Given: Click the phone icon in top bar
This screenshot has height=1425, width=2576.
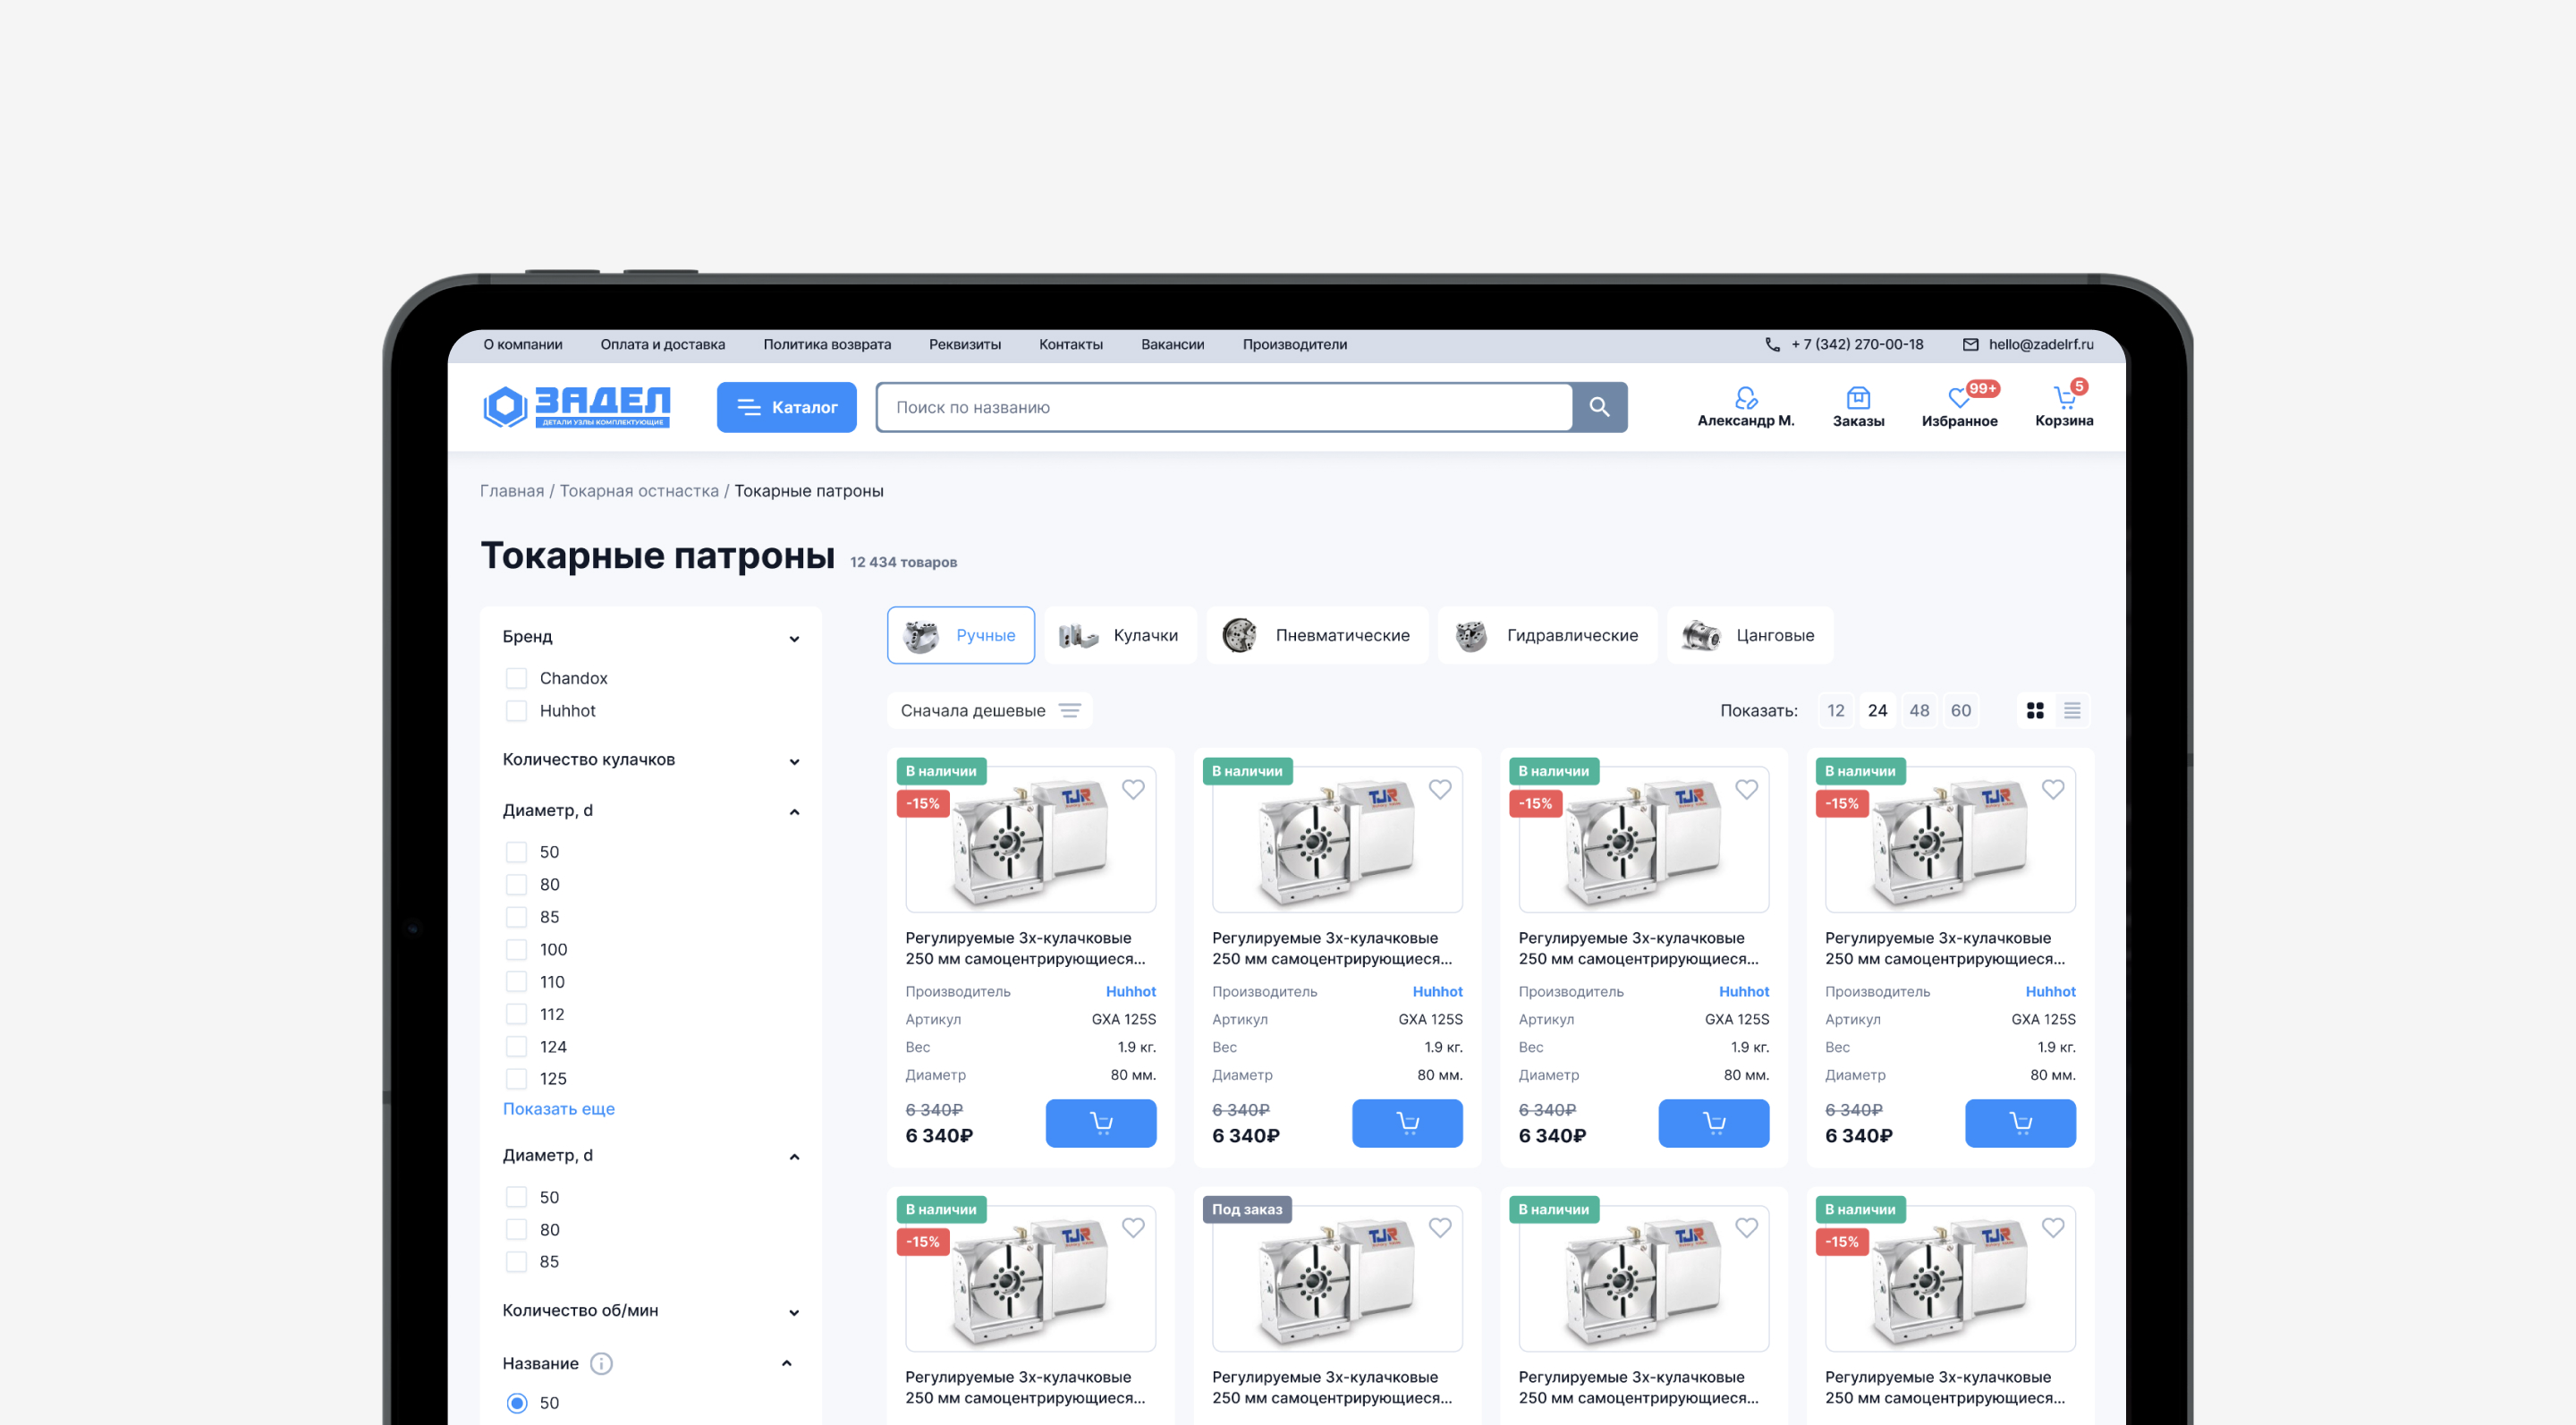Looking at the screenshot, I should (1772, 344).
